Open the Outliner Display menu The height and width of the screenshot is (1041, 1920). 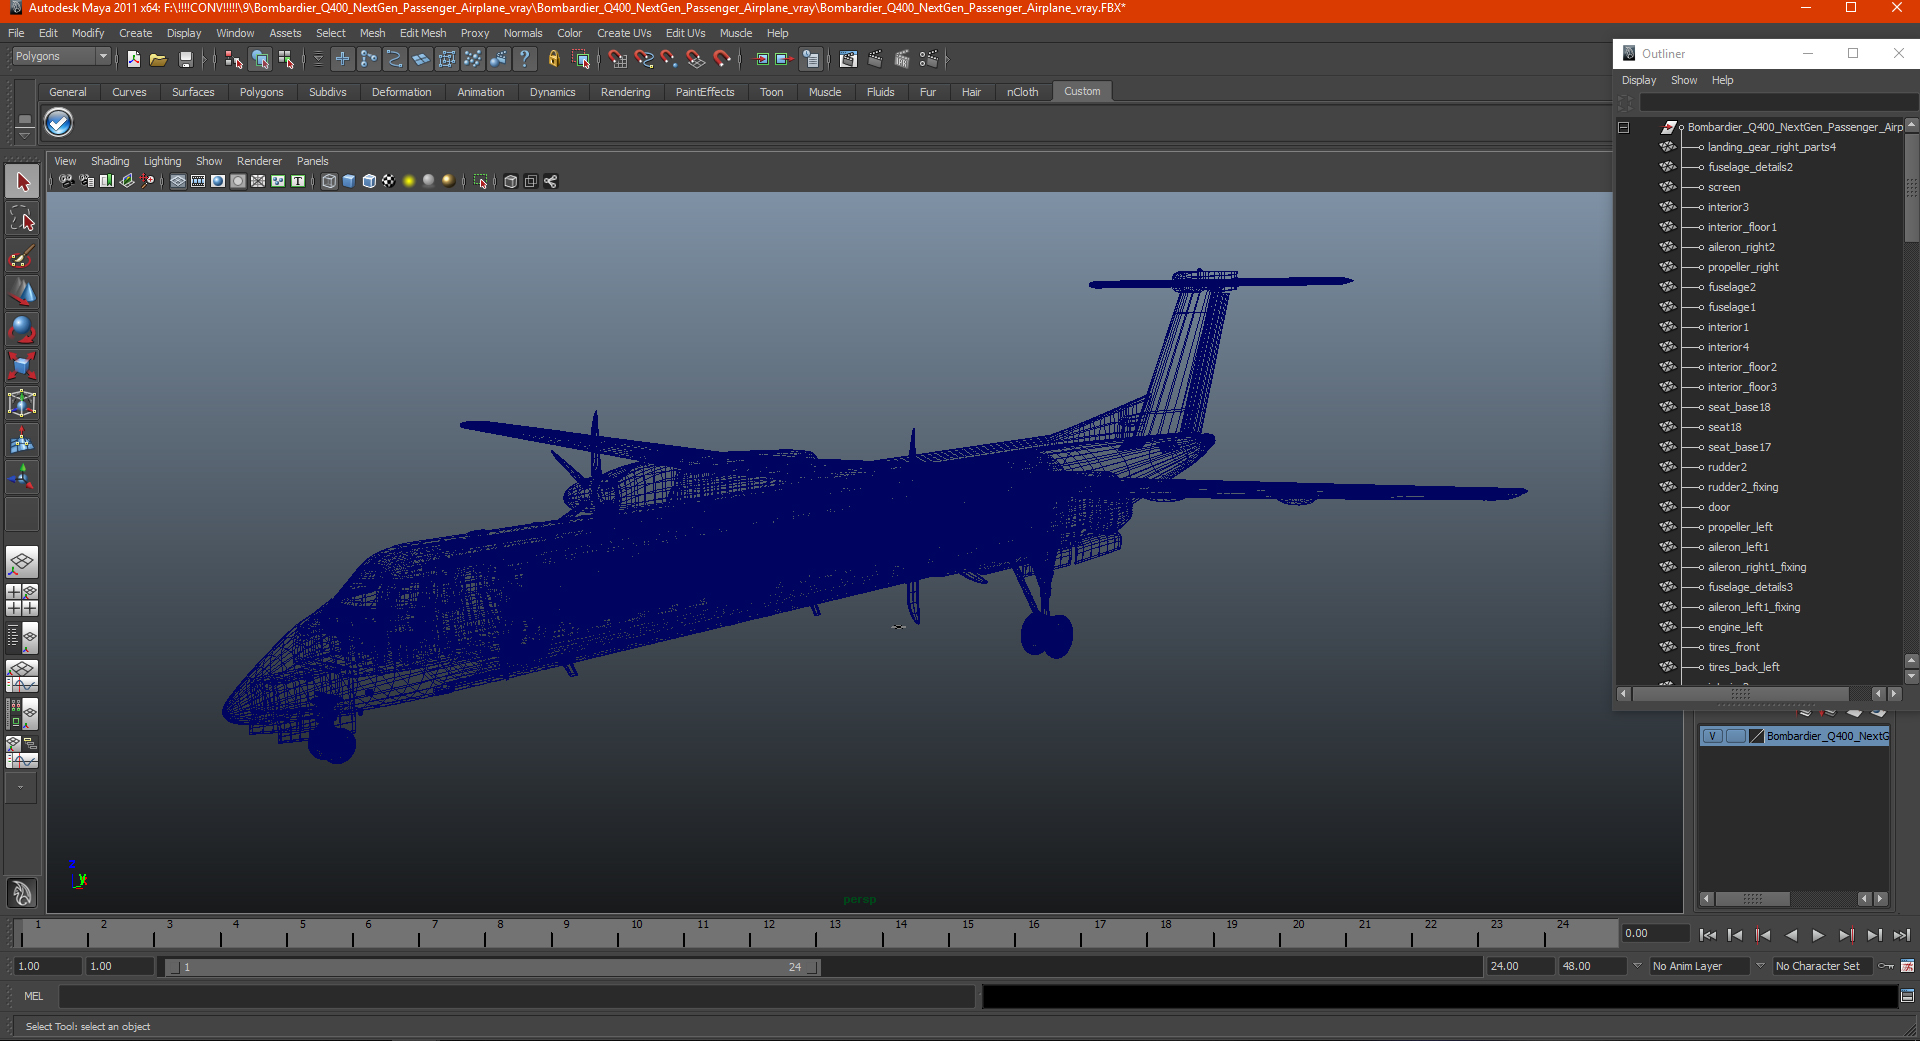click(x=1639, y=80)
